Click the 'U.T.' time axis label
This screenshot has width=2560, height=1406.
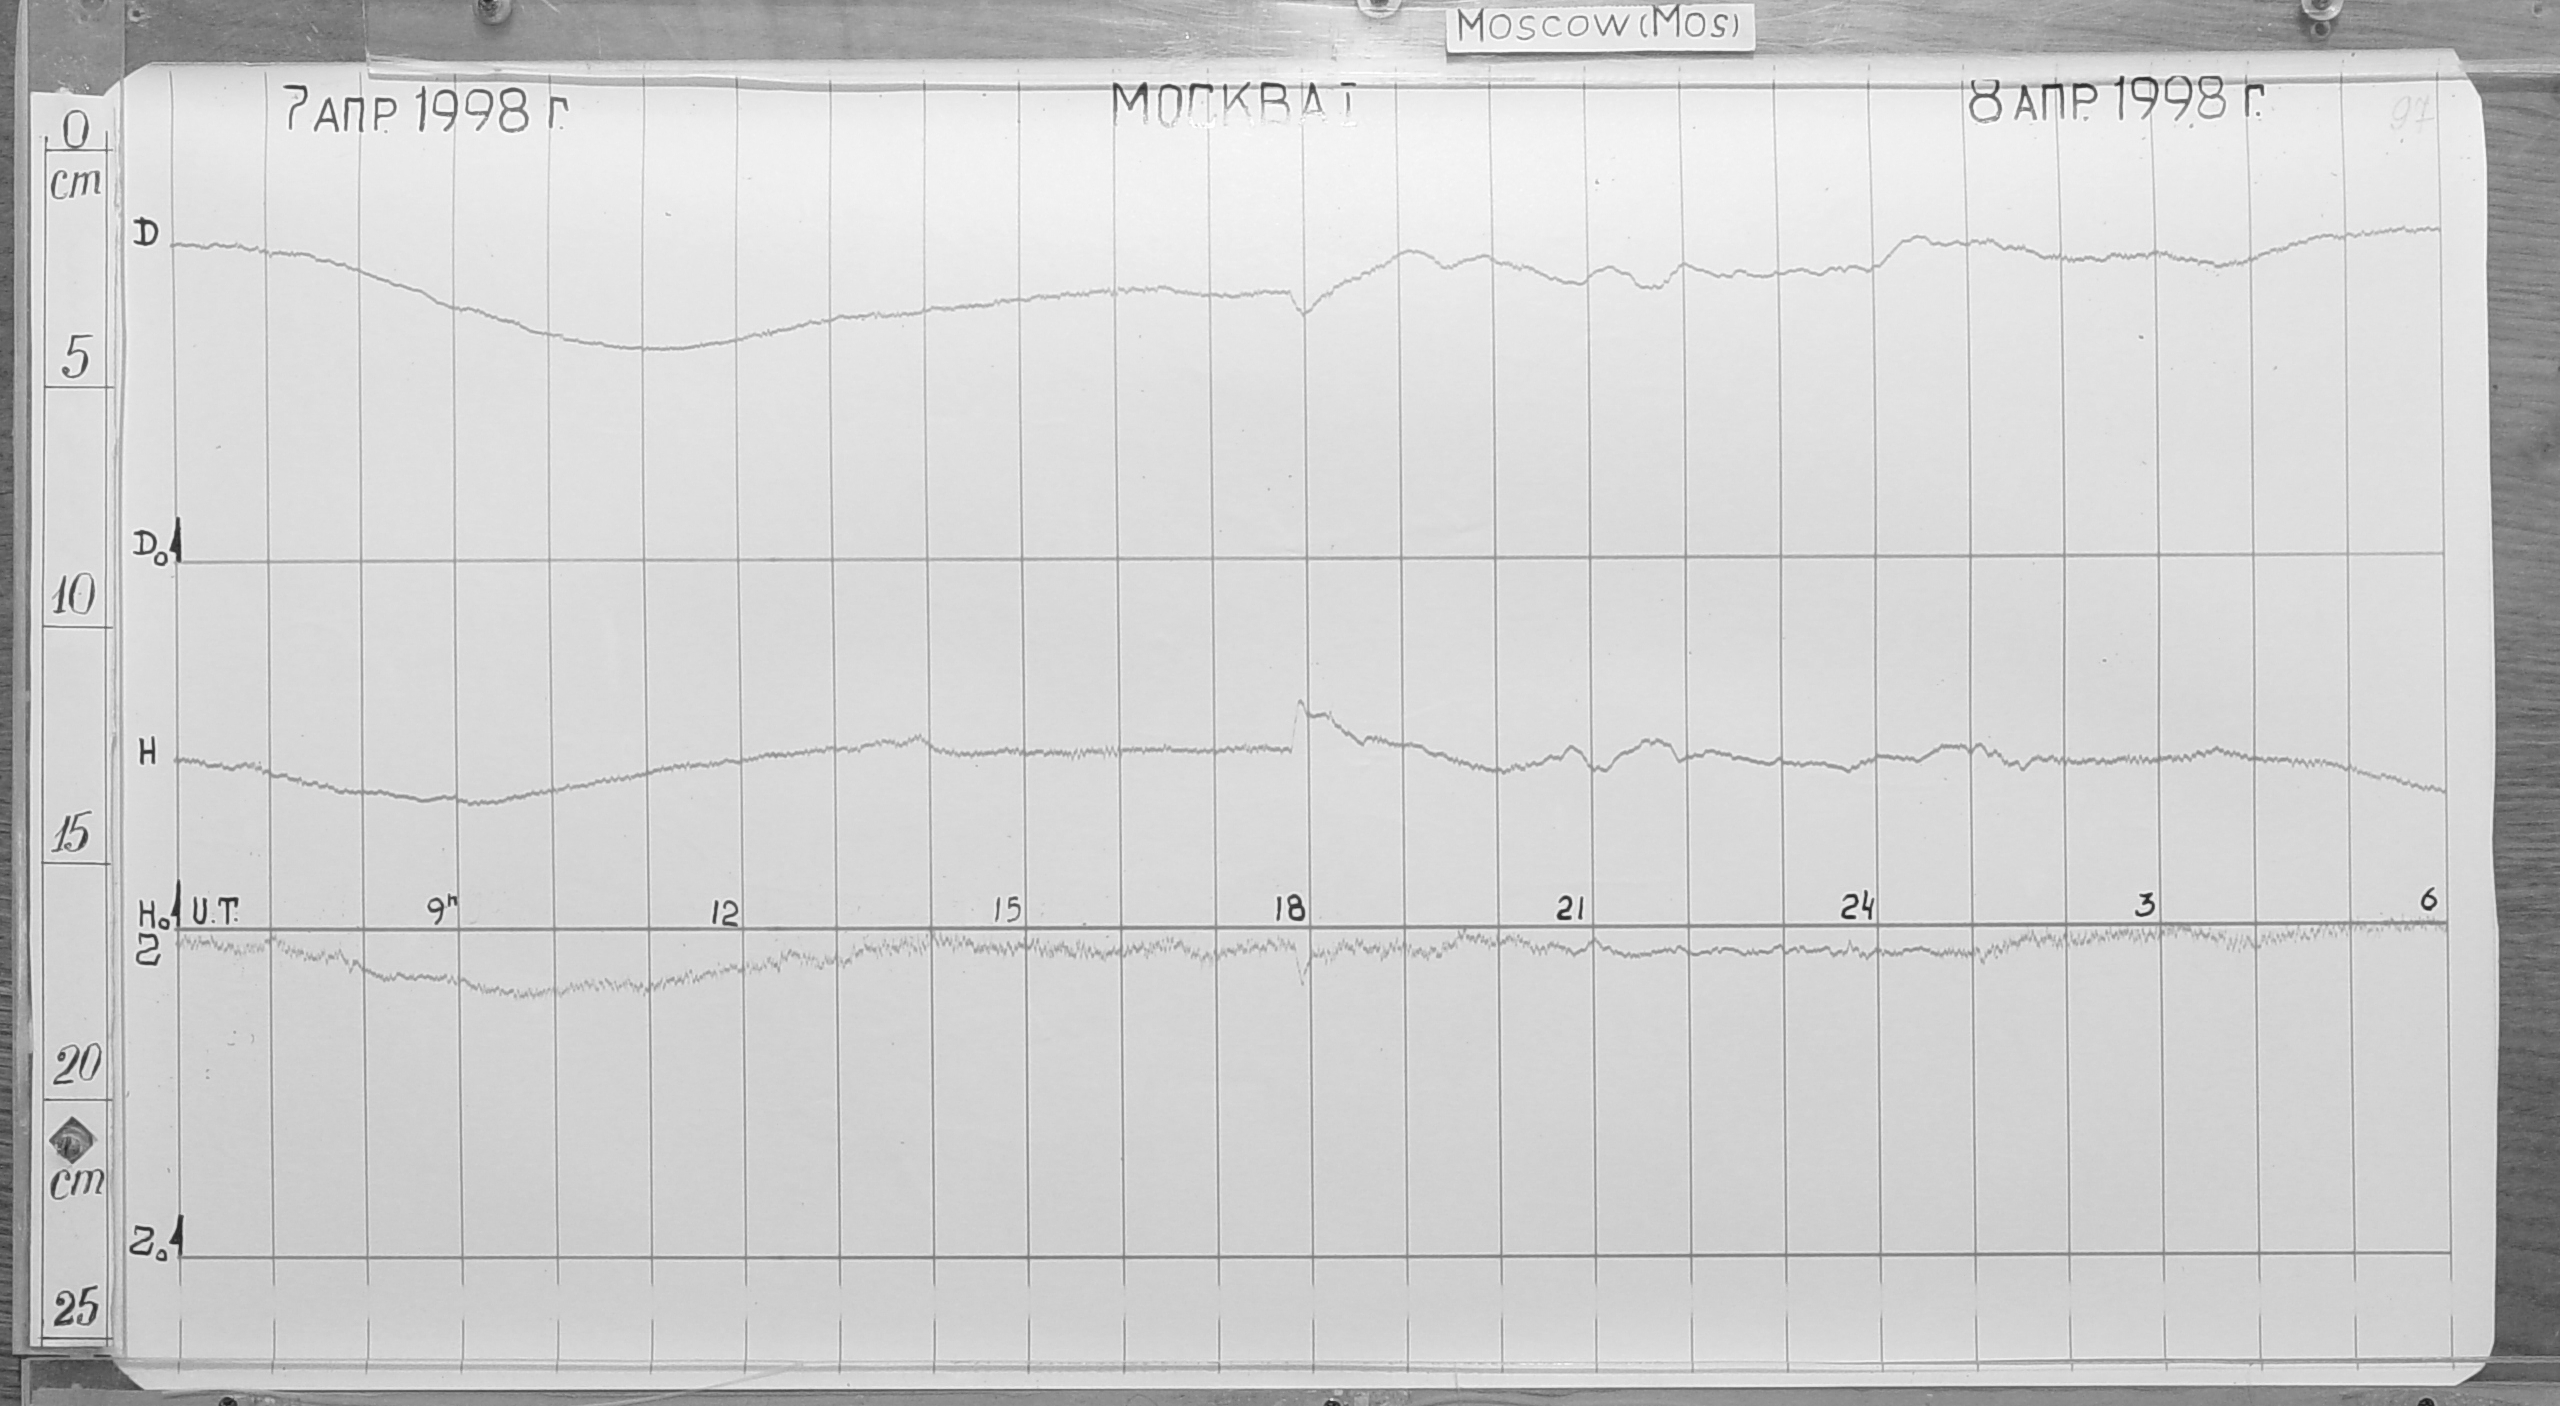coord(215,912)
